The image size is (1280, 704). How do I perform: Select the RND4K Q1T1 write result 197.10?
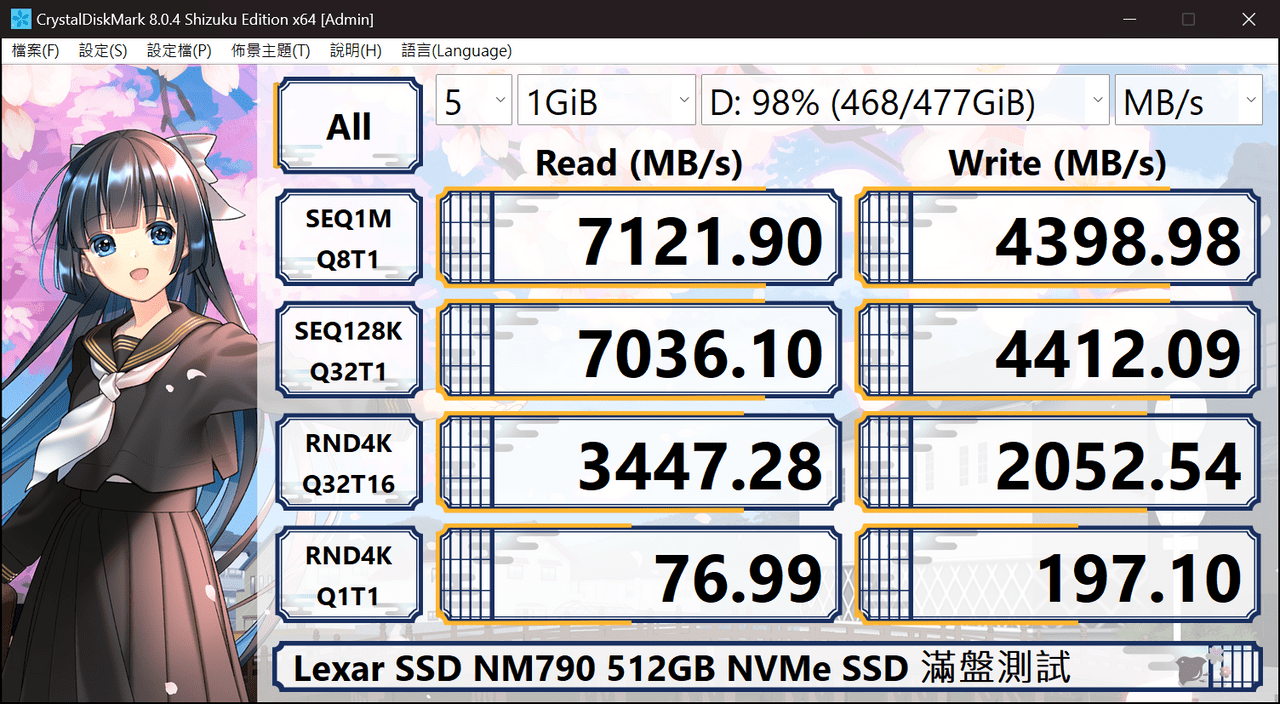(1058, 574)
